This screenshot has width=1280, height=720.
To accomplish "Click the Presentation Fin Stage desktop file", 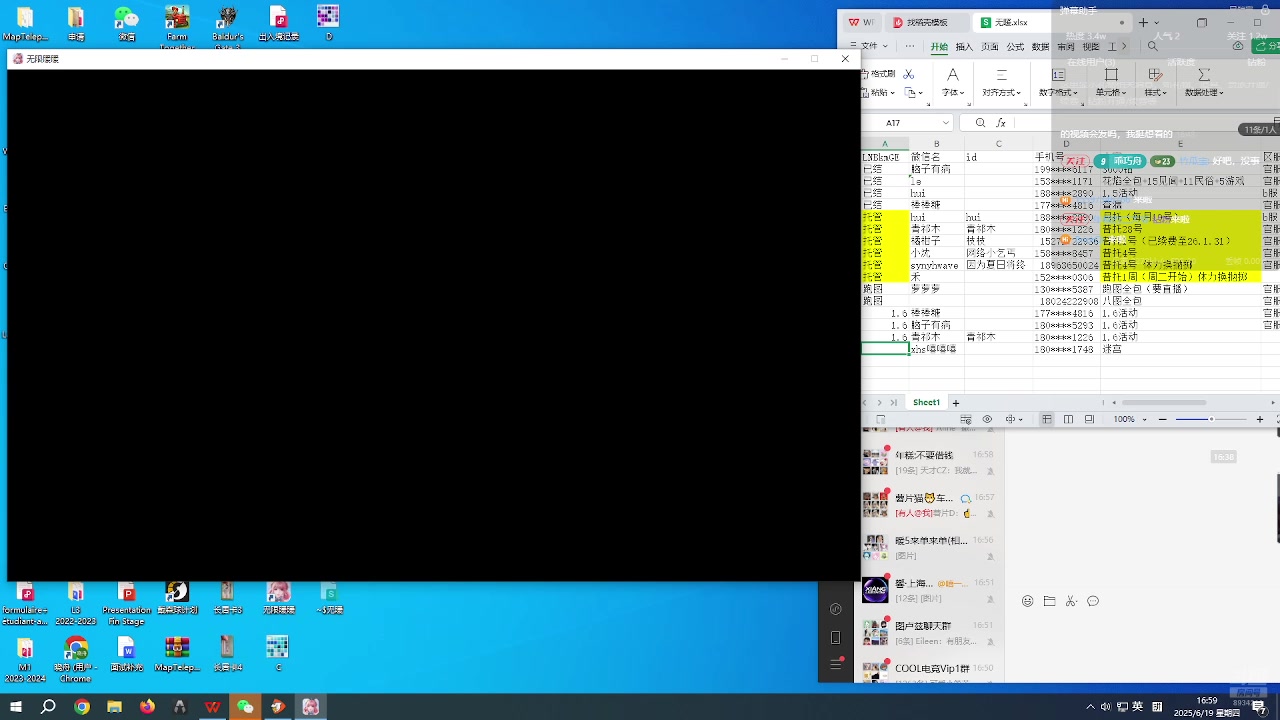I will pos(126,605).
